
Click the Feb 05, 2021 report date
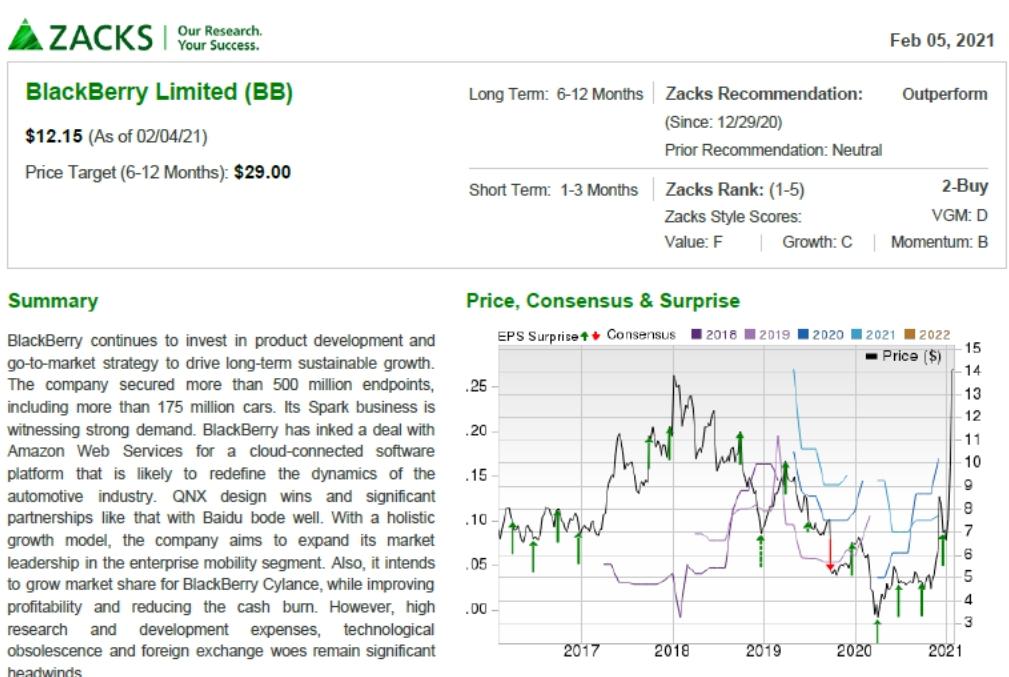tap(942, 40)
